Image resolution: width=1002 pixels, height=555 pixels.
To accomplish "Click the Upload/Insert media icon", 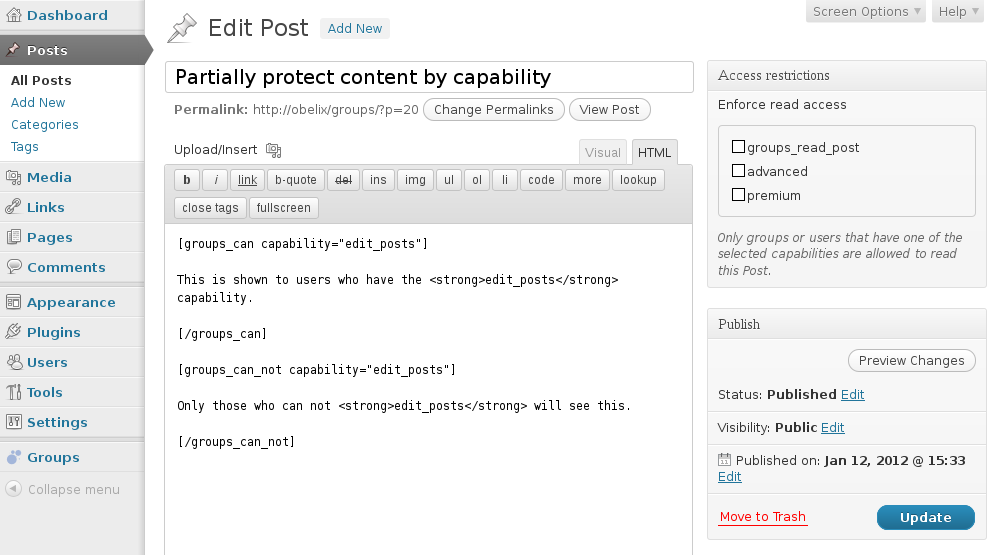I will [x=274, y=150].
